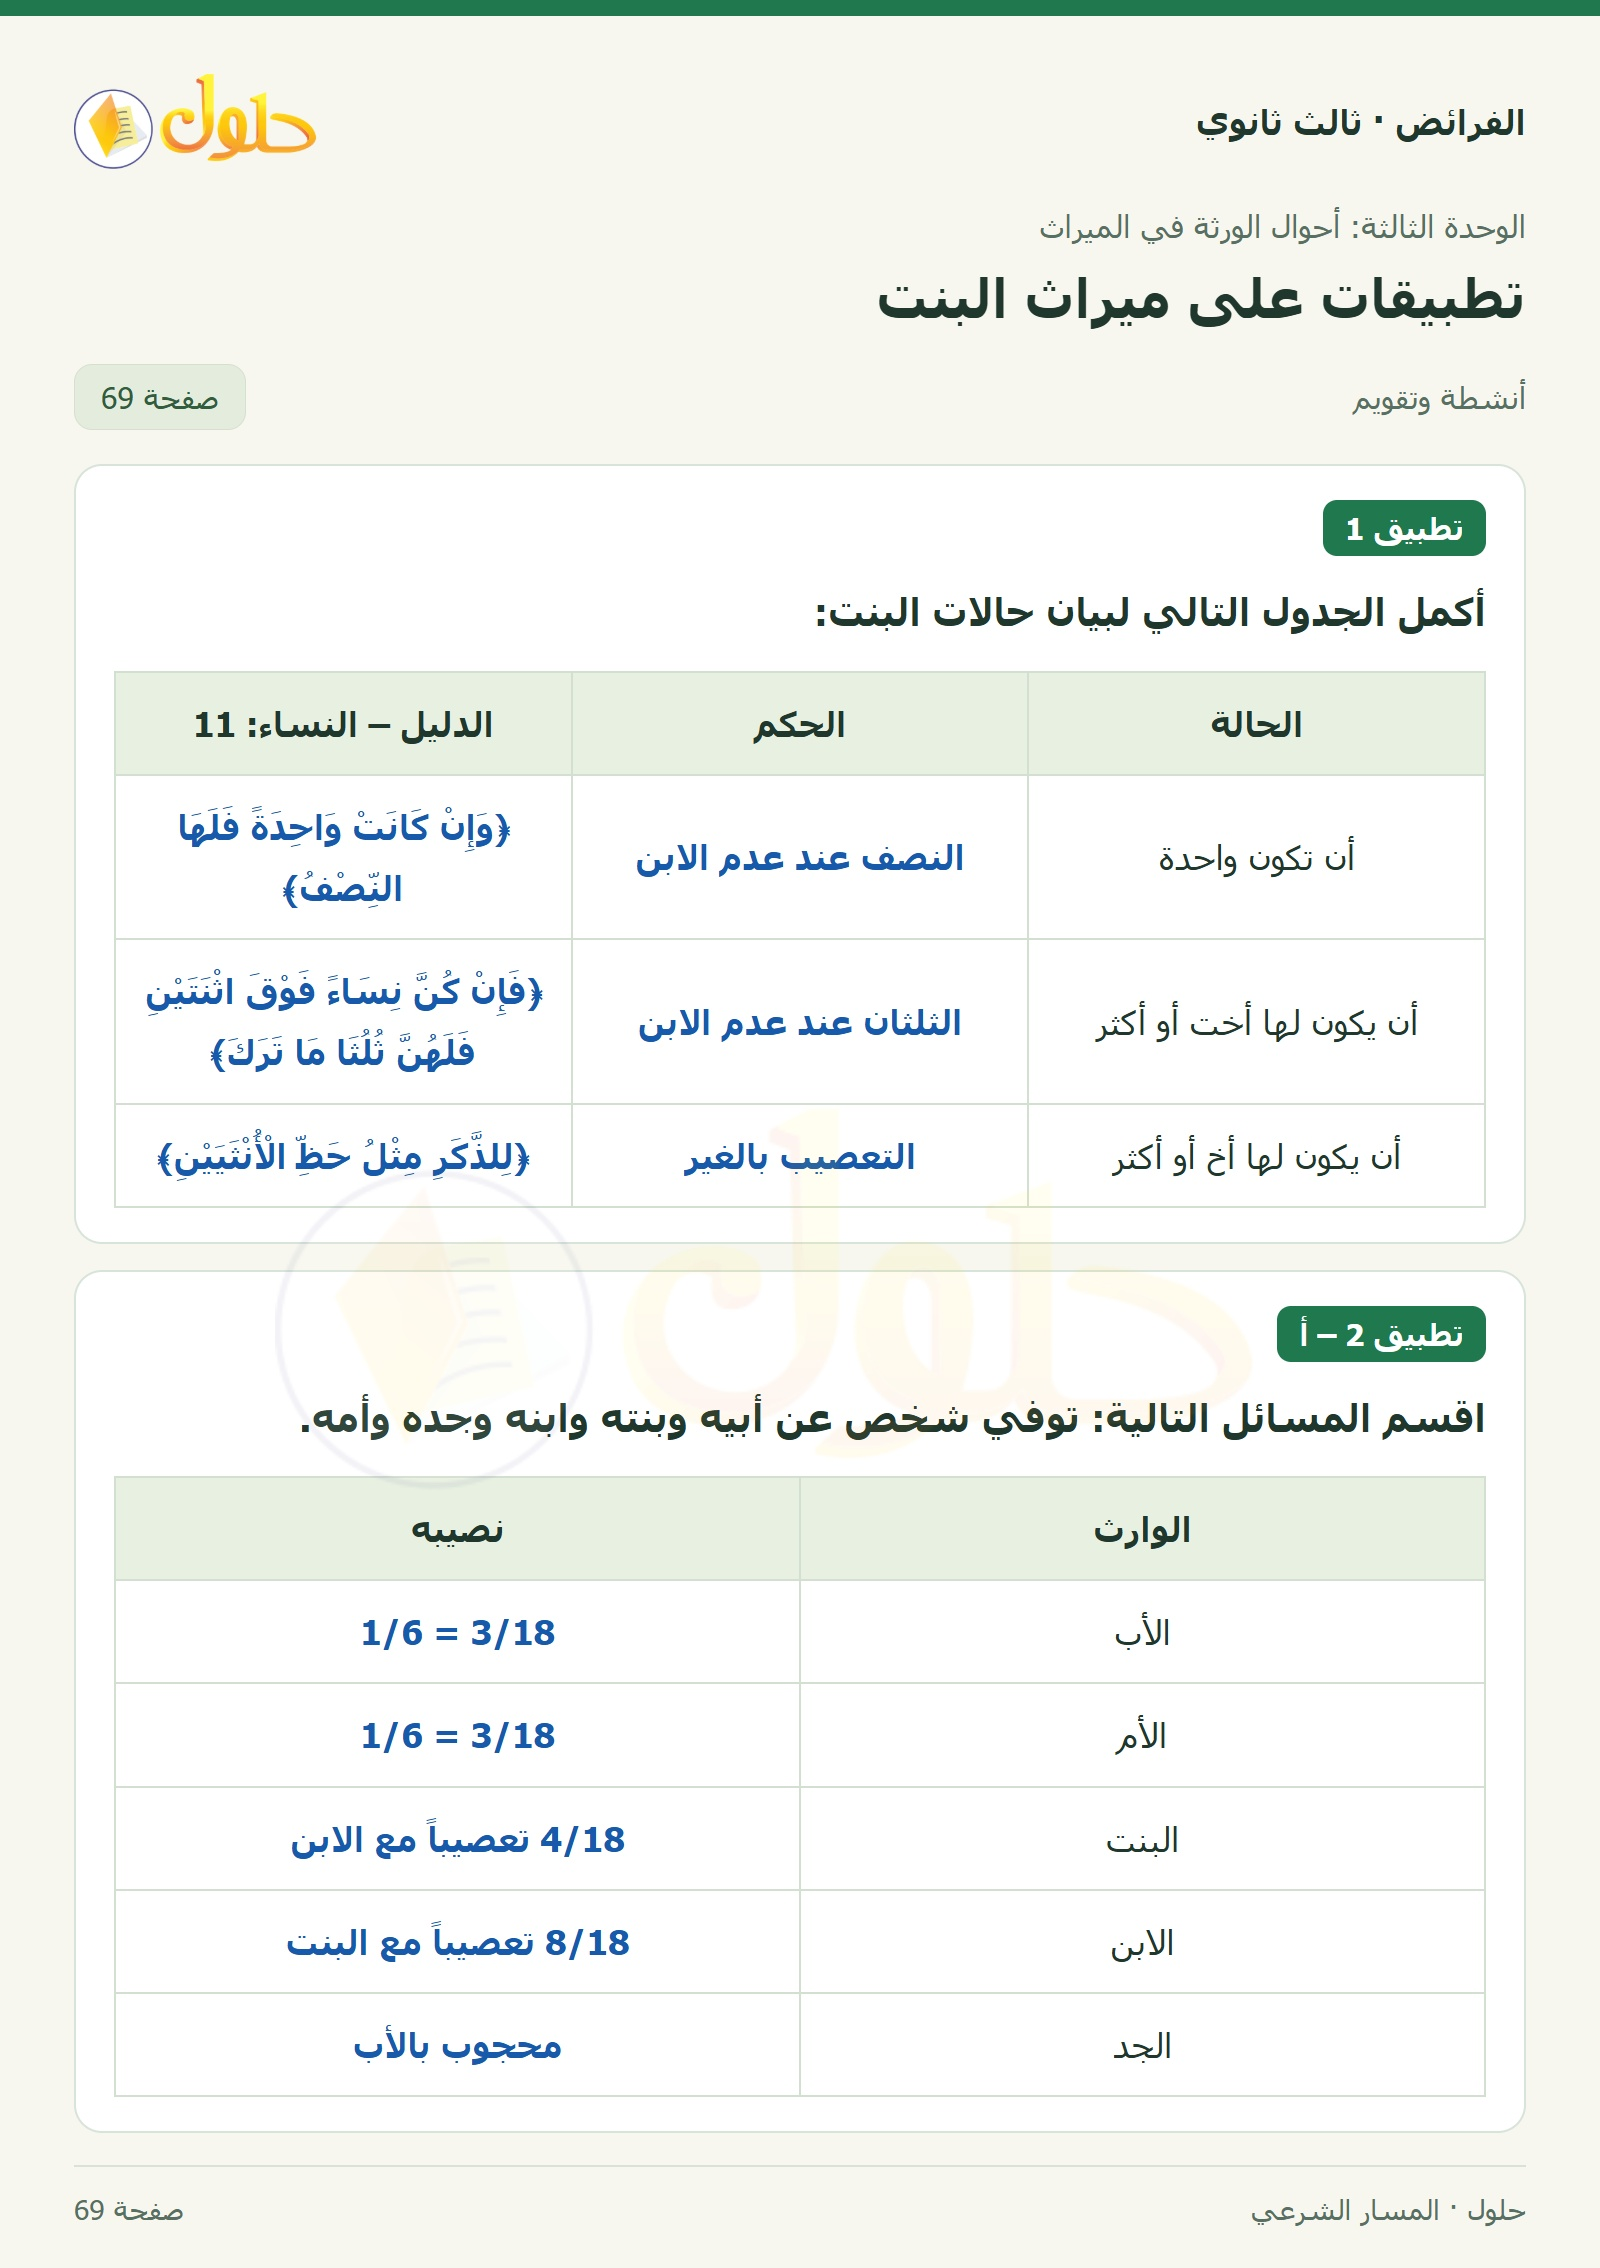Click the تطبيق 1 green label
This screenshot has height=2268, width=1600.
click(1403, 528)
